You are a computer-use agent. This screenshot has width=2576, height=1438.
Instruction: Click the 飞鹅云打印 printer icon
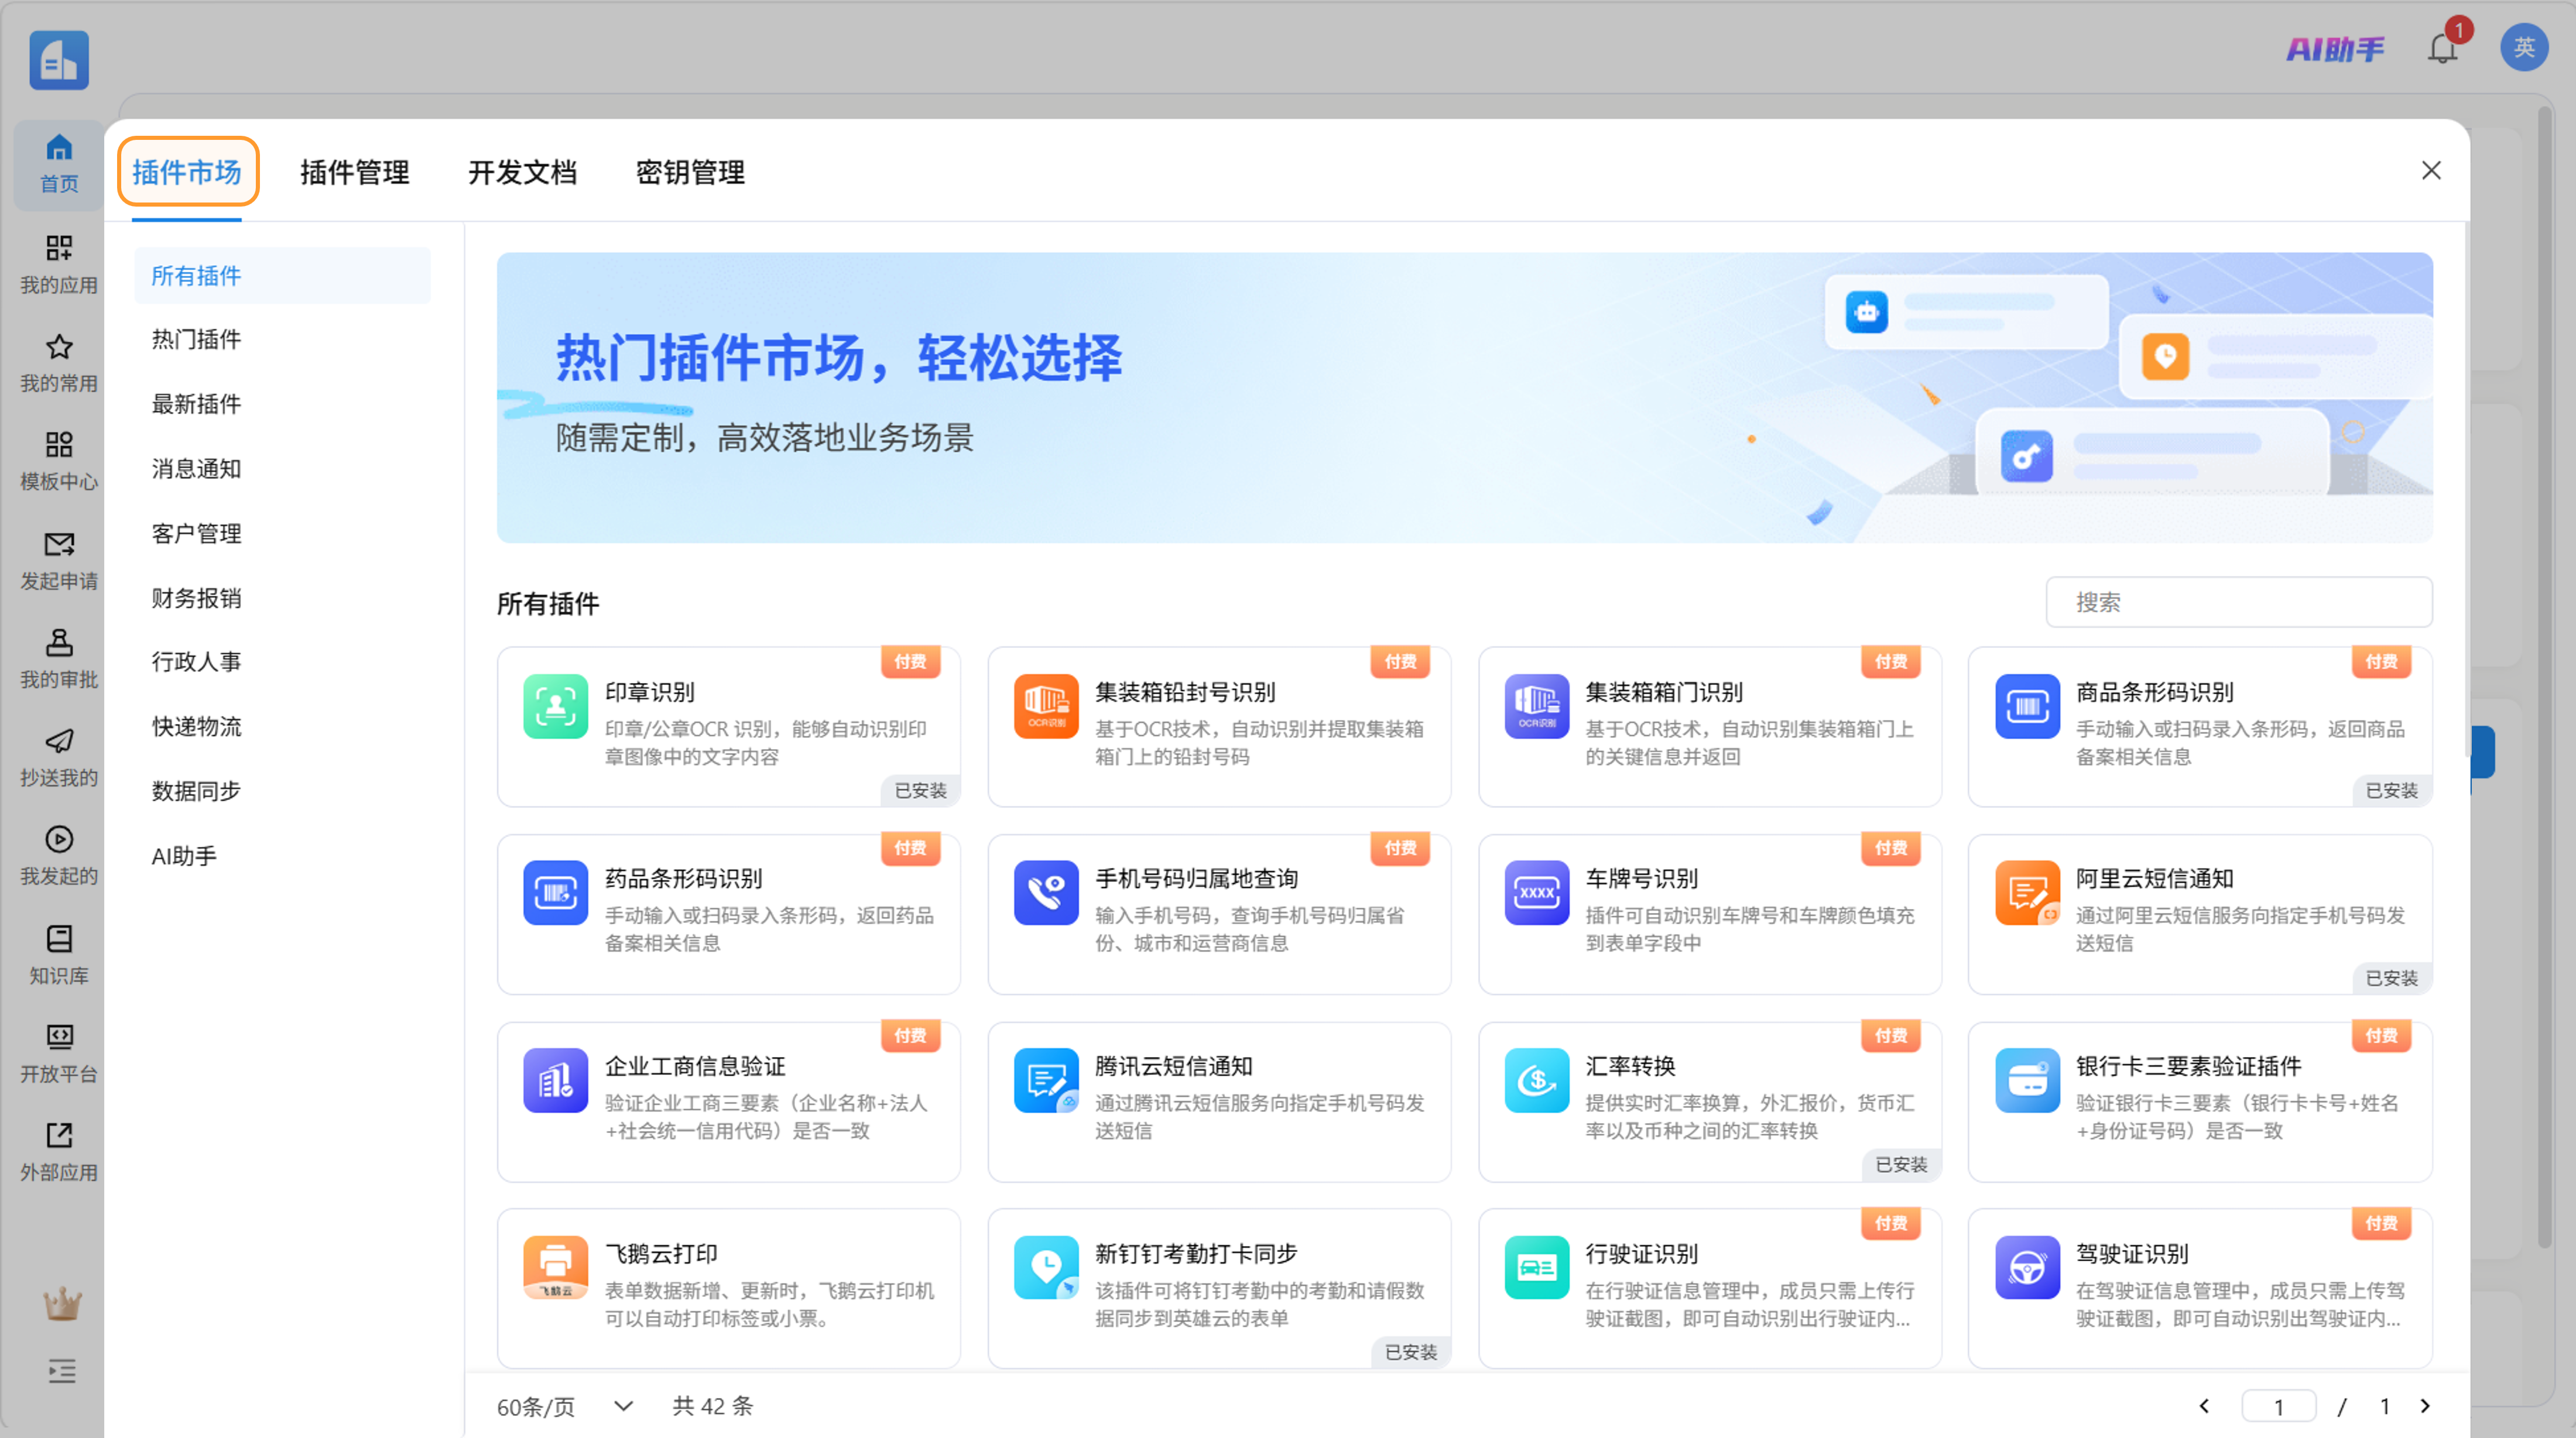pos(555,1267)
